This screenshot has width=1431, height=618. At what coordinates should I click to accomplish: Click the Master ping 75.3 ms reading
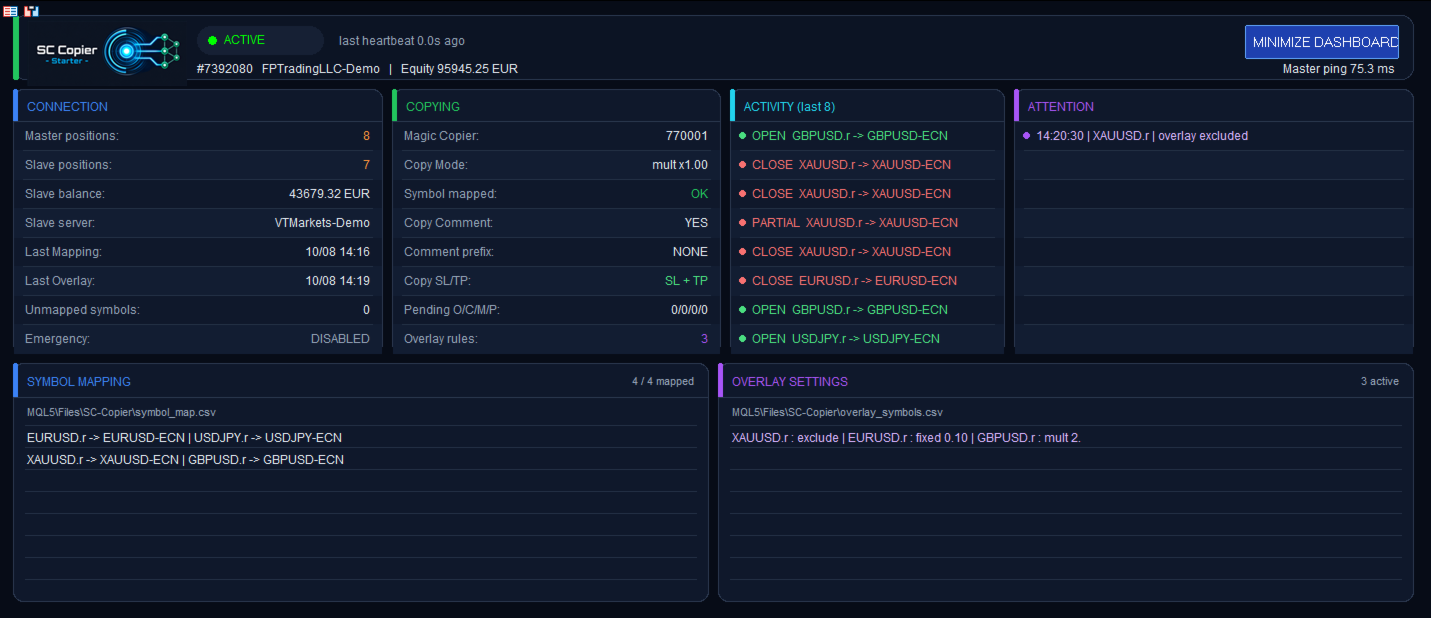[1338, 69]
